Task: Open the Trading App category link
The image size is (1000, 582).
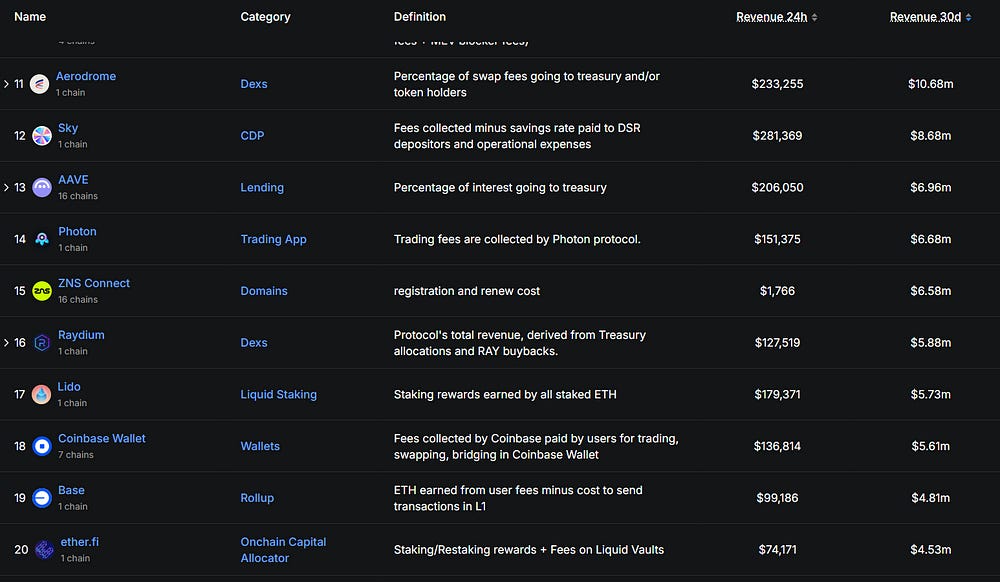Action: (x=274, y=239)
